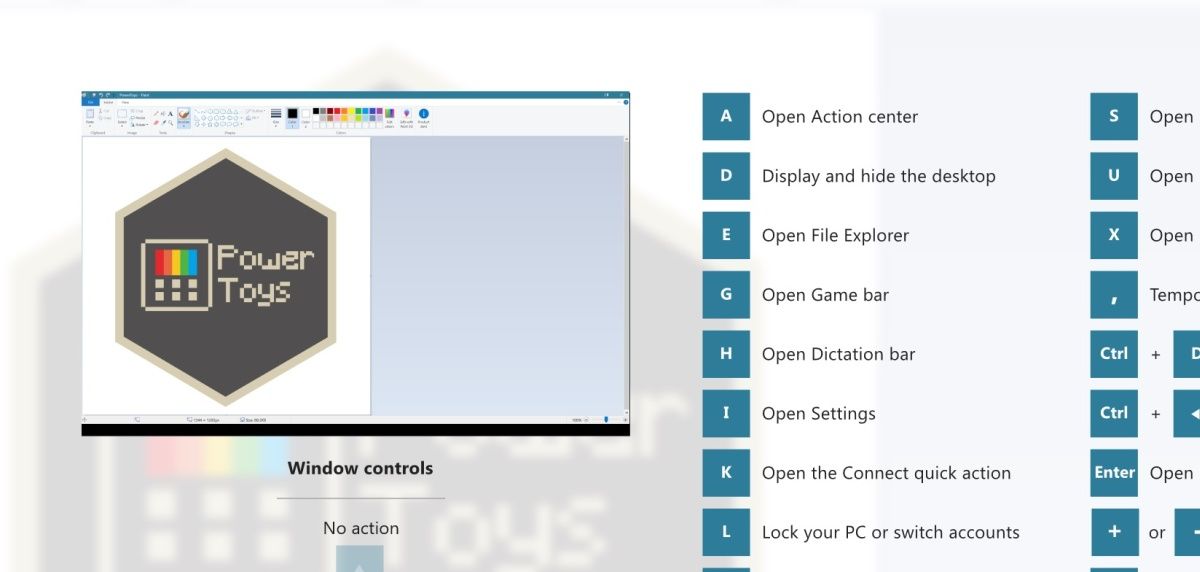Open Edit colors in Paint ribbon

390,117
